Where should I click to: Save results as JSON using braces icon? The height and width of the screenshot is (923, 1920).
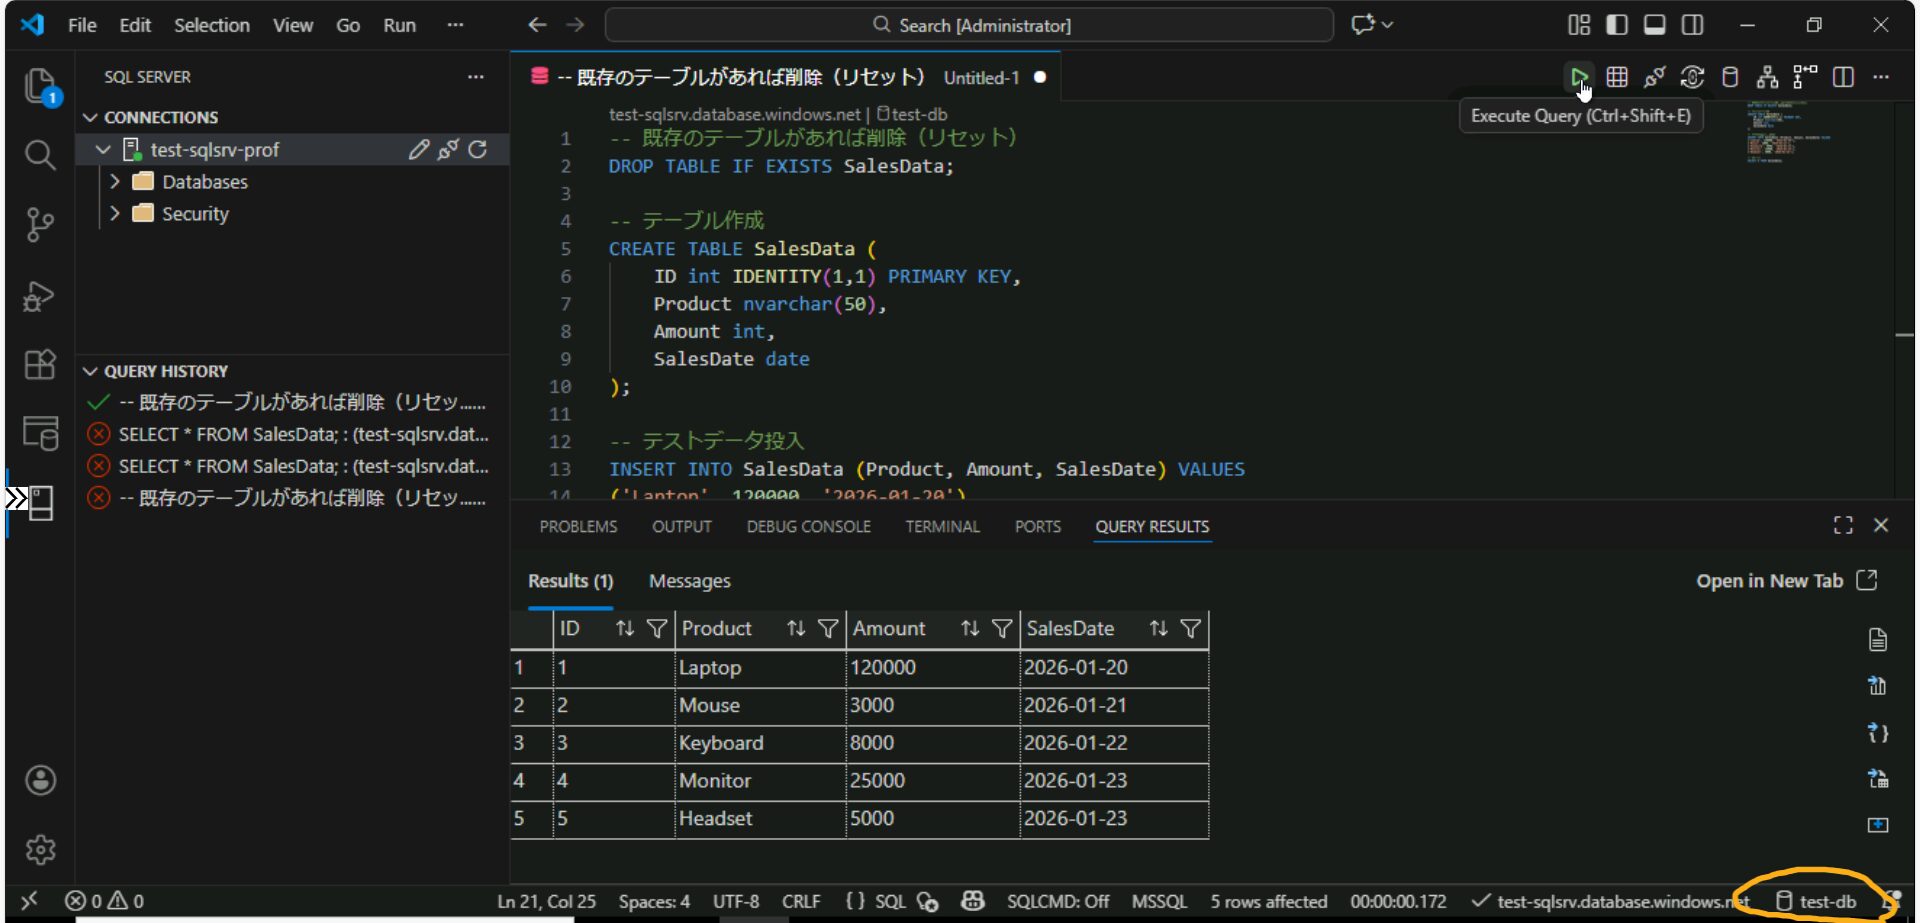tap(1877, 733)
